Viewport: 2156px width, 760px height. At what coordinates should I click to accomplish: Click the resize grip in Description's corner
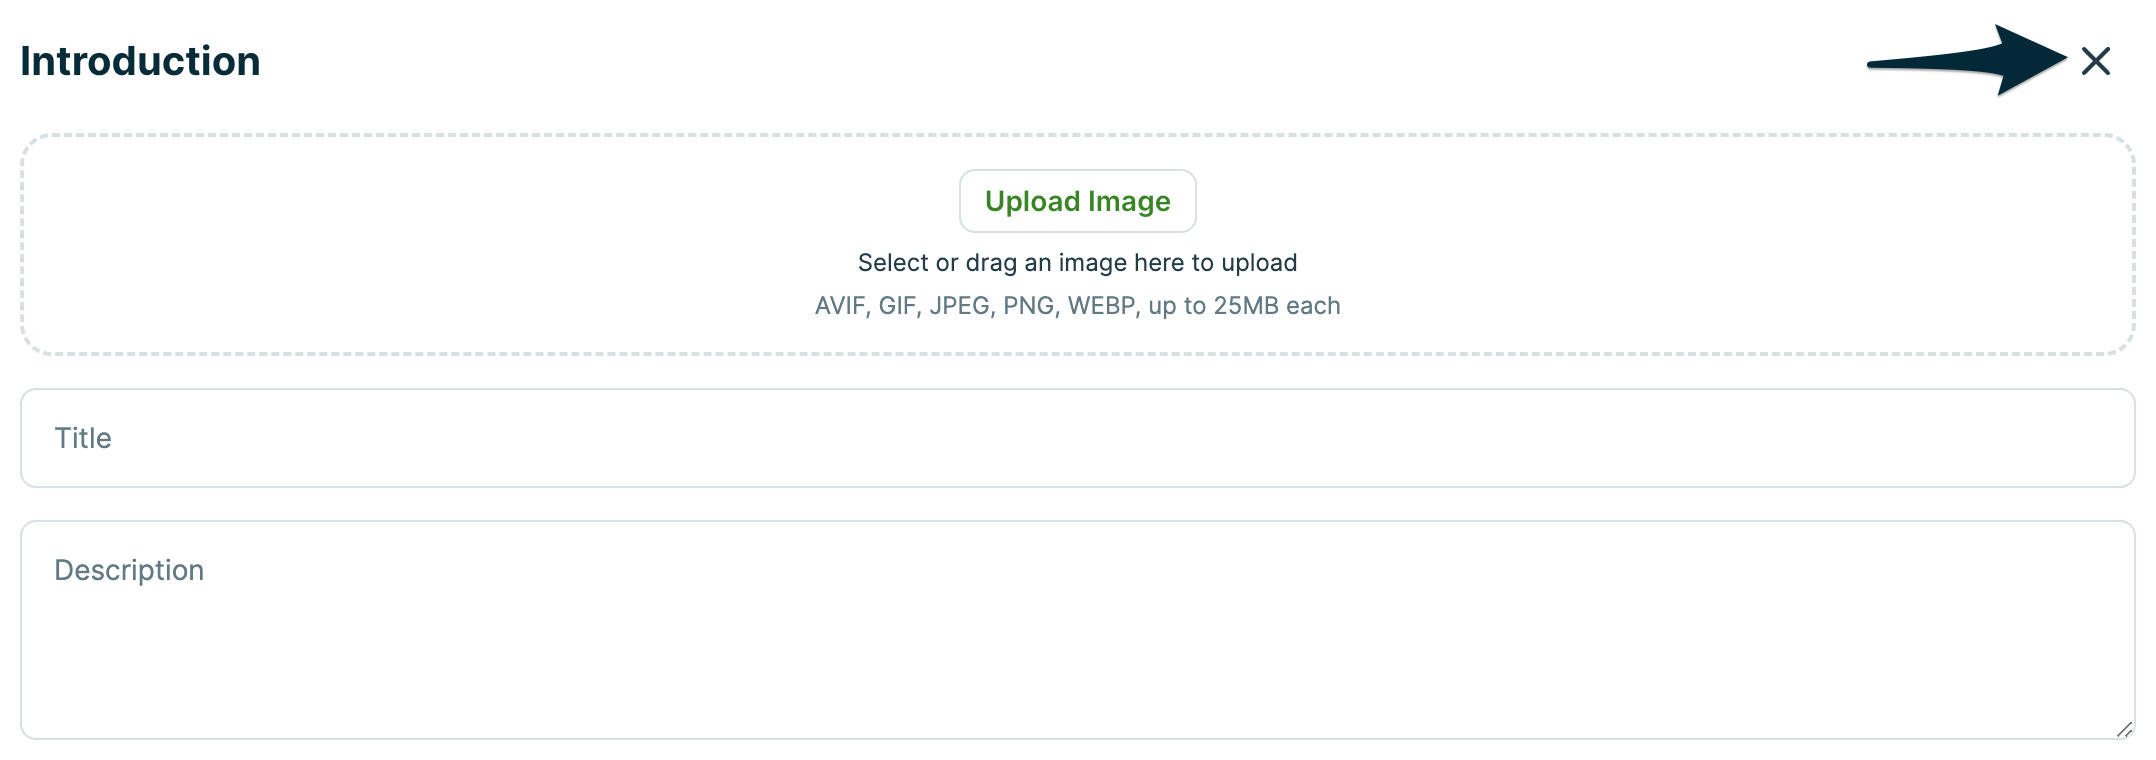pos(2124,729)
